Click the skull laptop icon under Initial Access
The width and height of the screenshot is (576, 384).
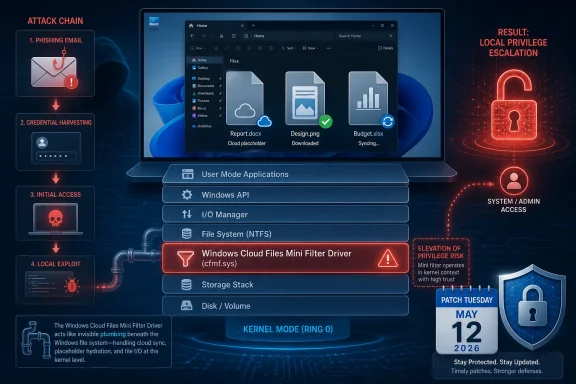click(55, 219)
